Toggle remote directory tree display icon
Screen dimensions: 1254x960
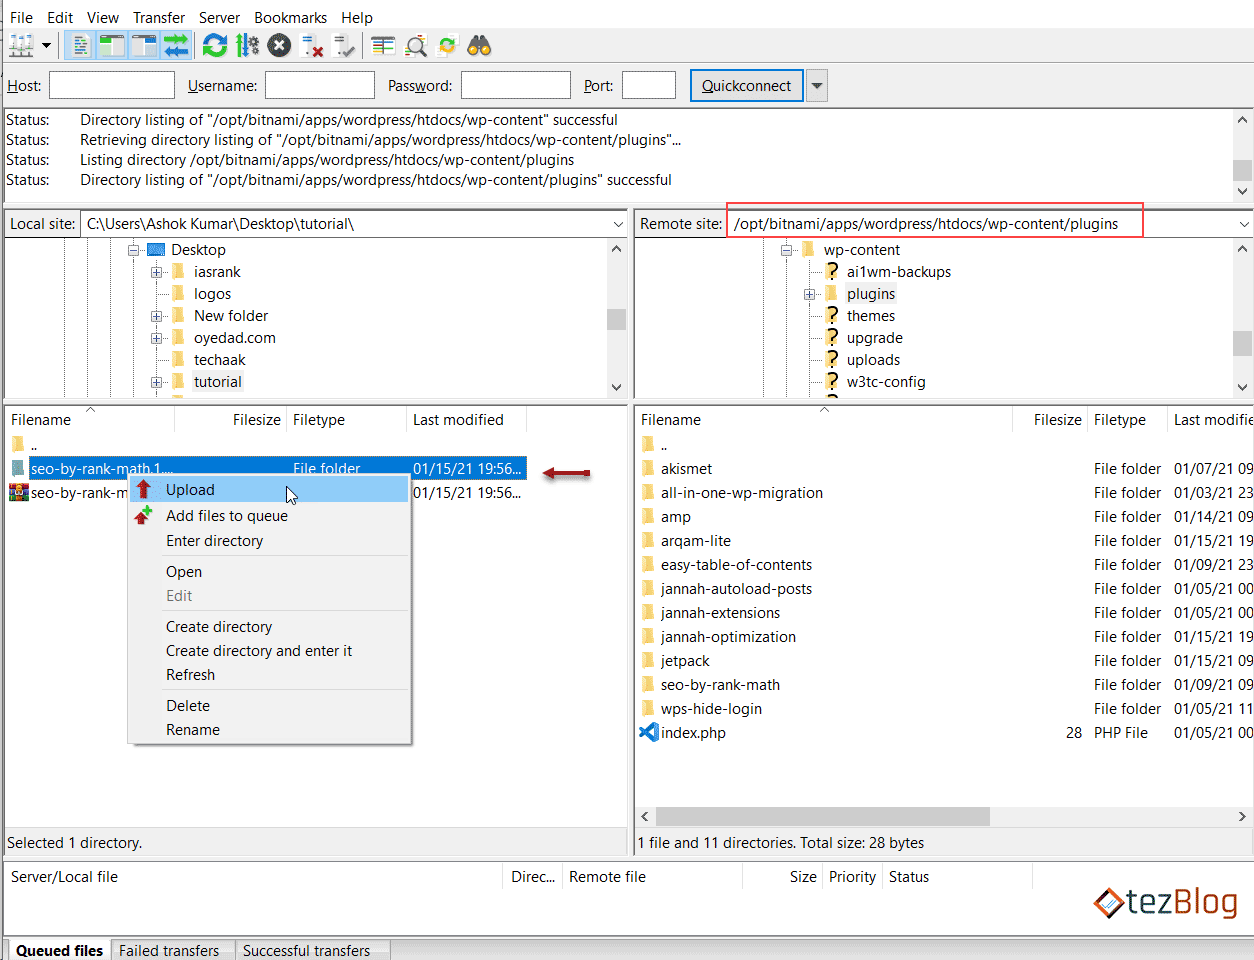coord(145,45)
